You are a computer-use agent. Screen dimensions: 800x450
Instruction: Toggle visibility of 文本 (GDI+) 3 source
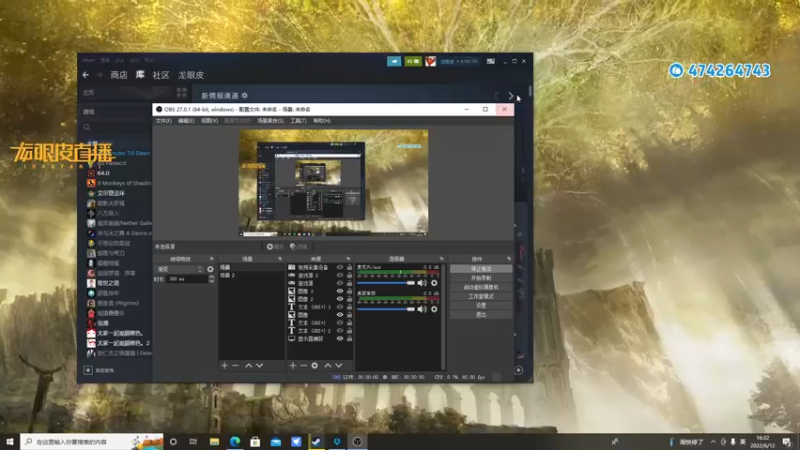(340, 307)
